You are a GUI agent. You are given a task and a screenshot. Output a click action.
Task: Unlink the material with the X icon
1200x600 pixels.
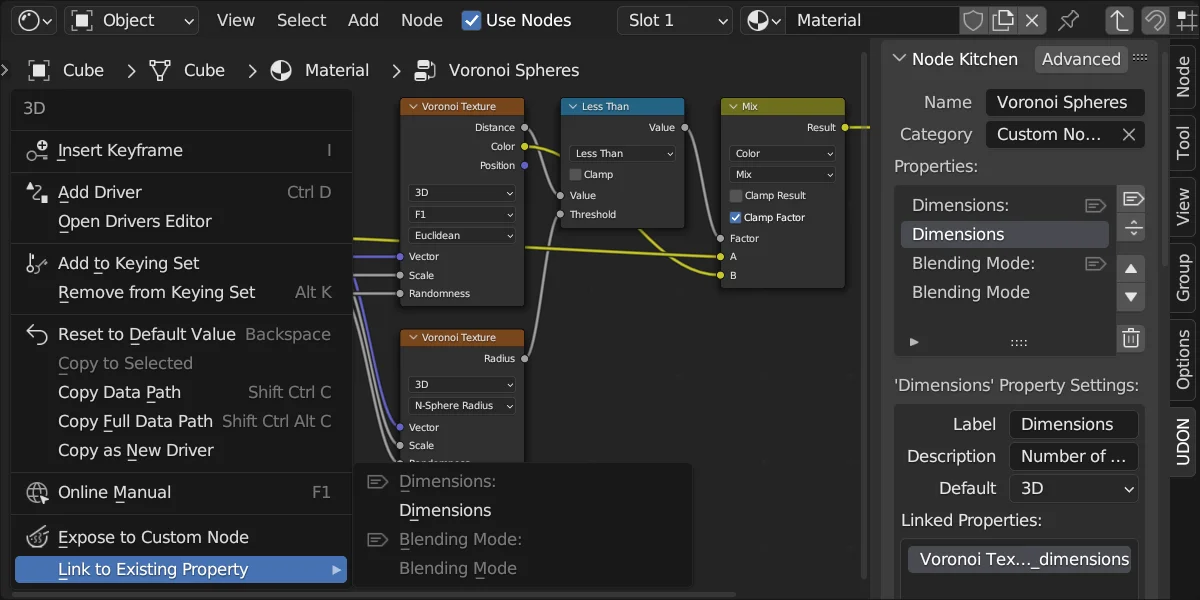(x=1031, y=20)
